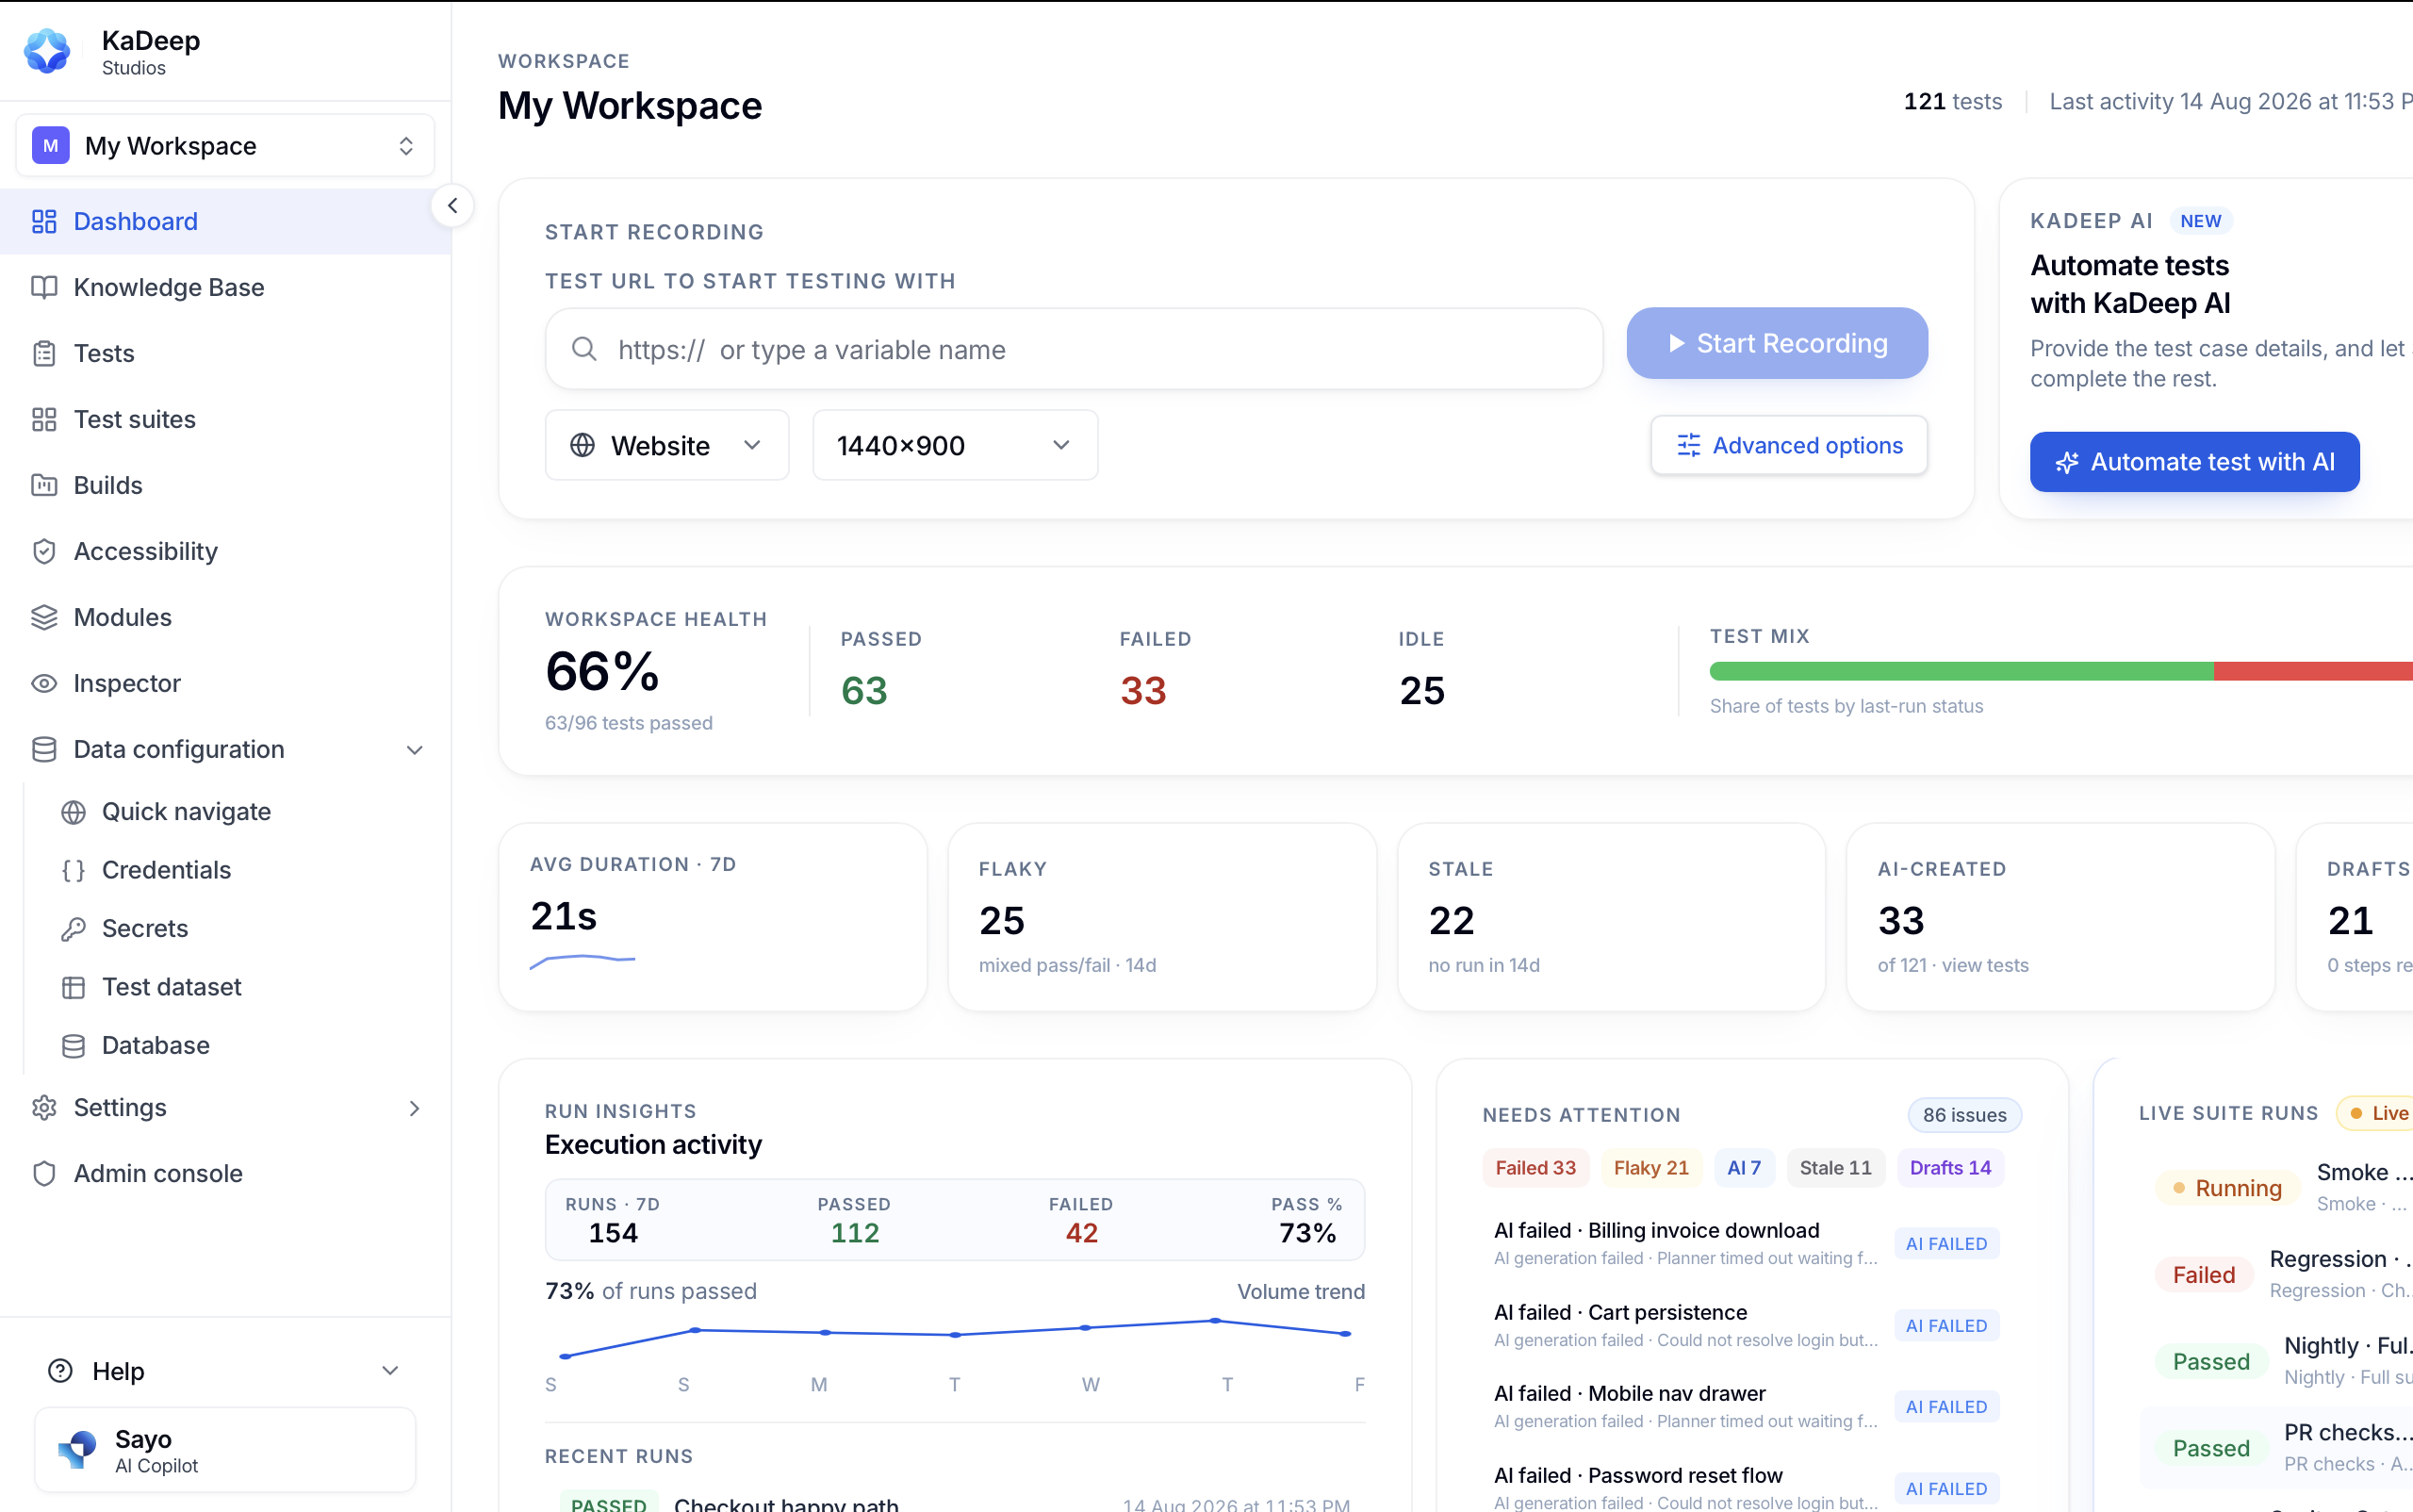Viewport: 2413px width, 1512px height.
Task: Click the Knowledge Base book icon
Action: point(44,287)
